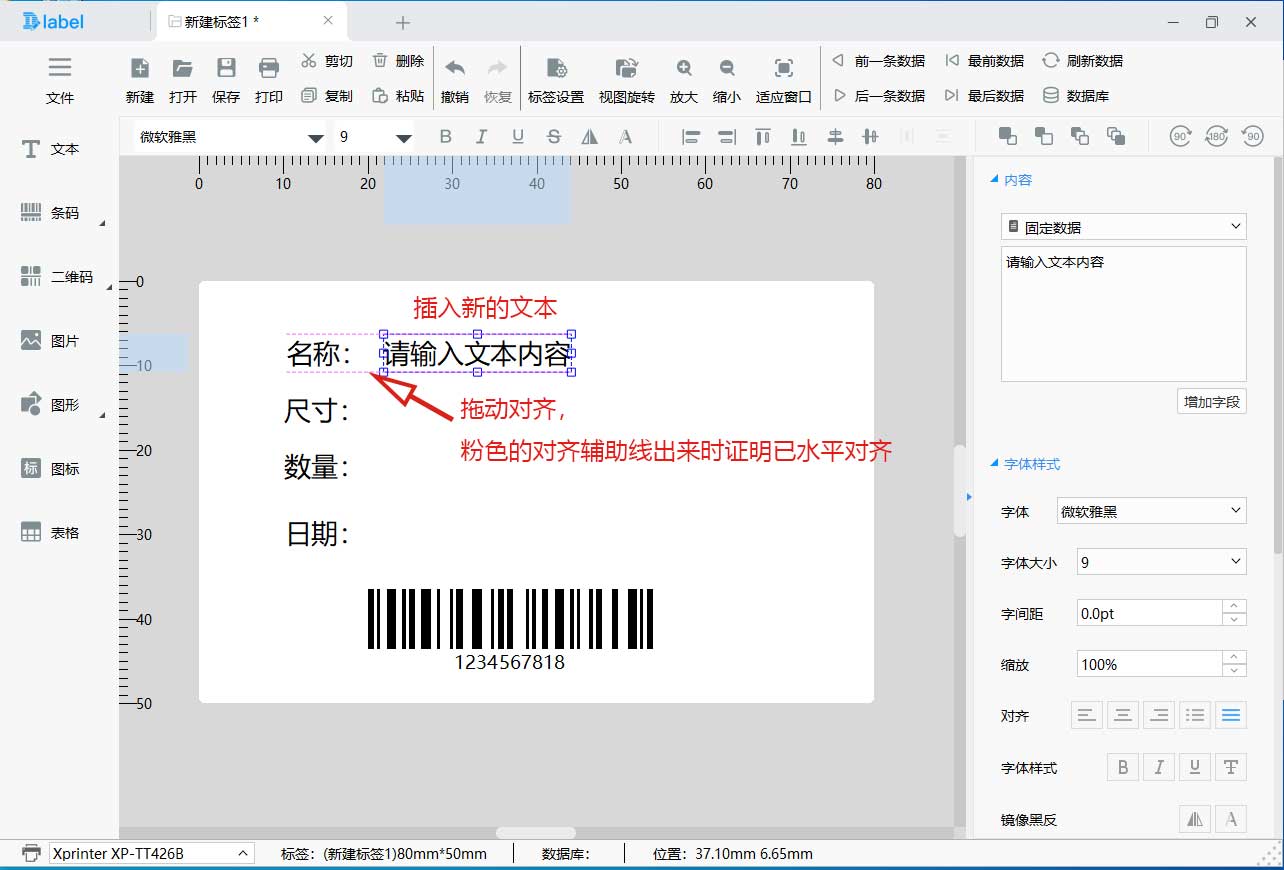
Task: Open the printer Xprinter XP-TT426B dropdown
Action: tap(150, 853)
